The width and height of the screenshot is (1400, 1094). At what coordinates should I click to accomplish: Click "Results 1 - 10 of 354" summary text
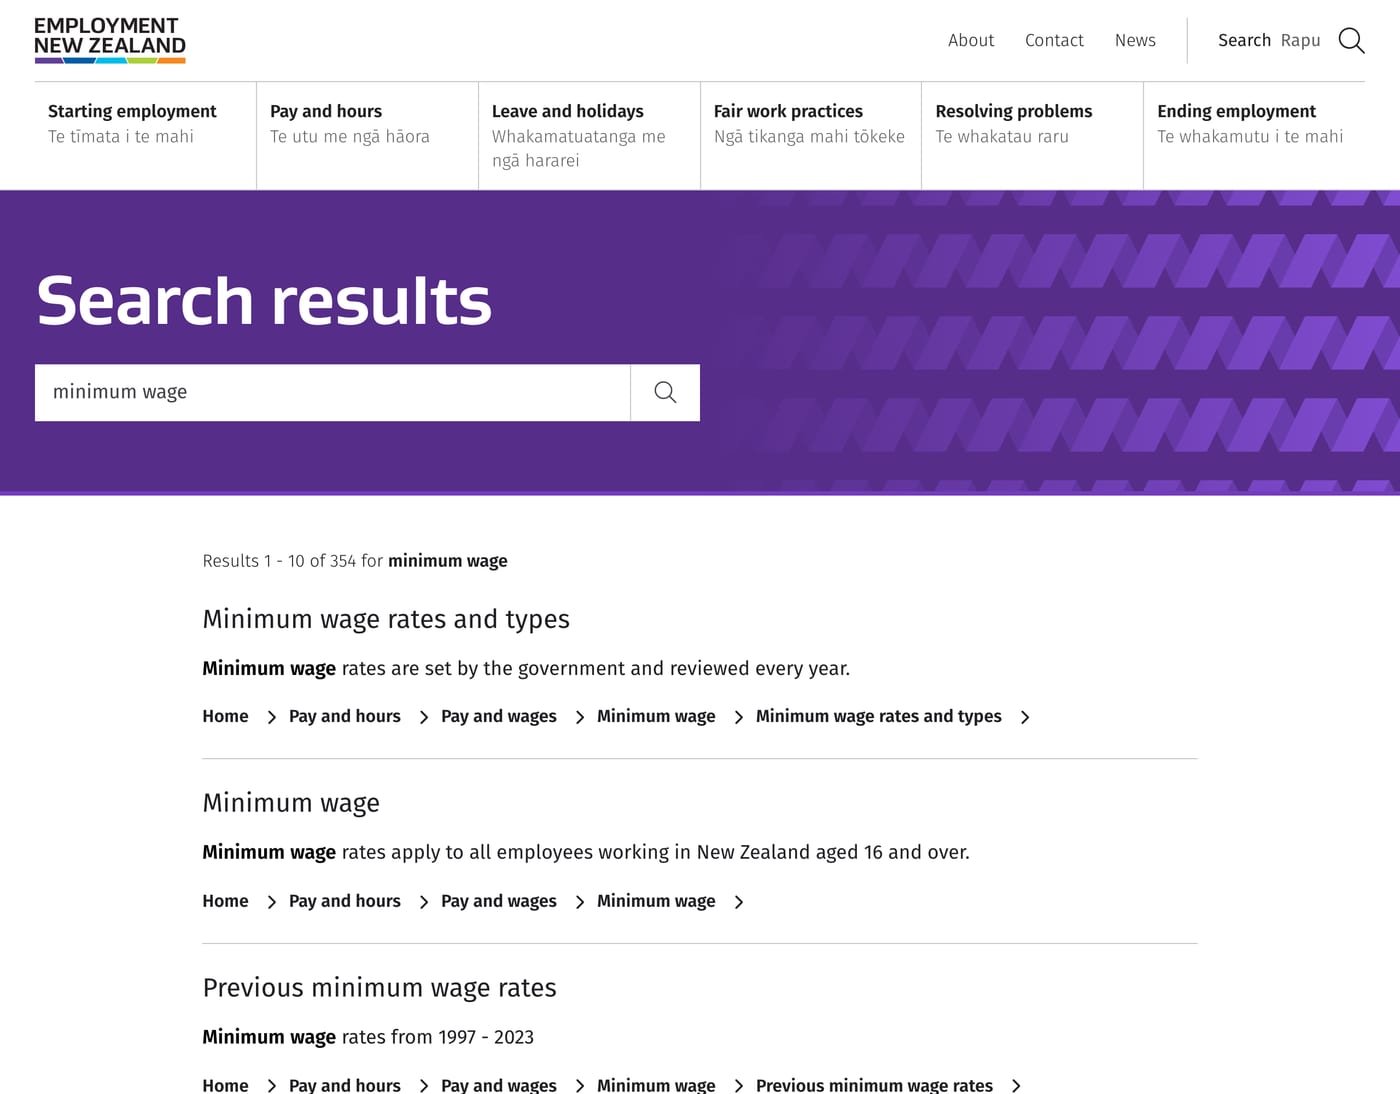pyautogui.click(x=279, y=561)
